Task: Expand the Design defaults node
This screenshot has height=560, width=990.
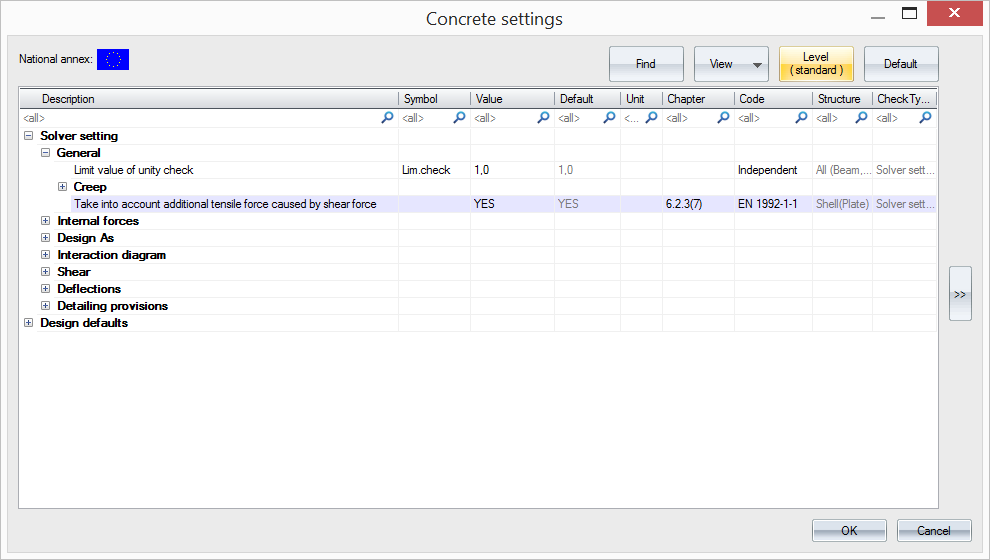Action: pyautogui.click(x=28, y=323)
